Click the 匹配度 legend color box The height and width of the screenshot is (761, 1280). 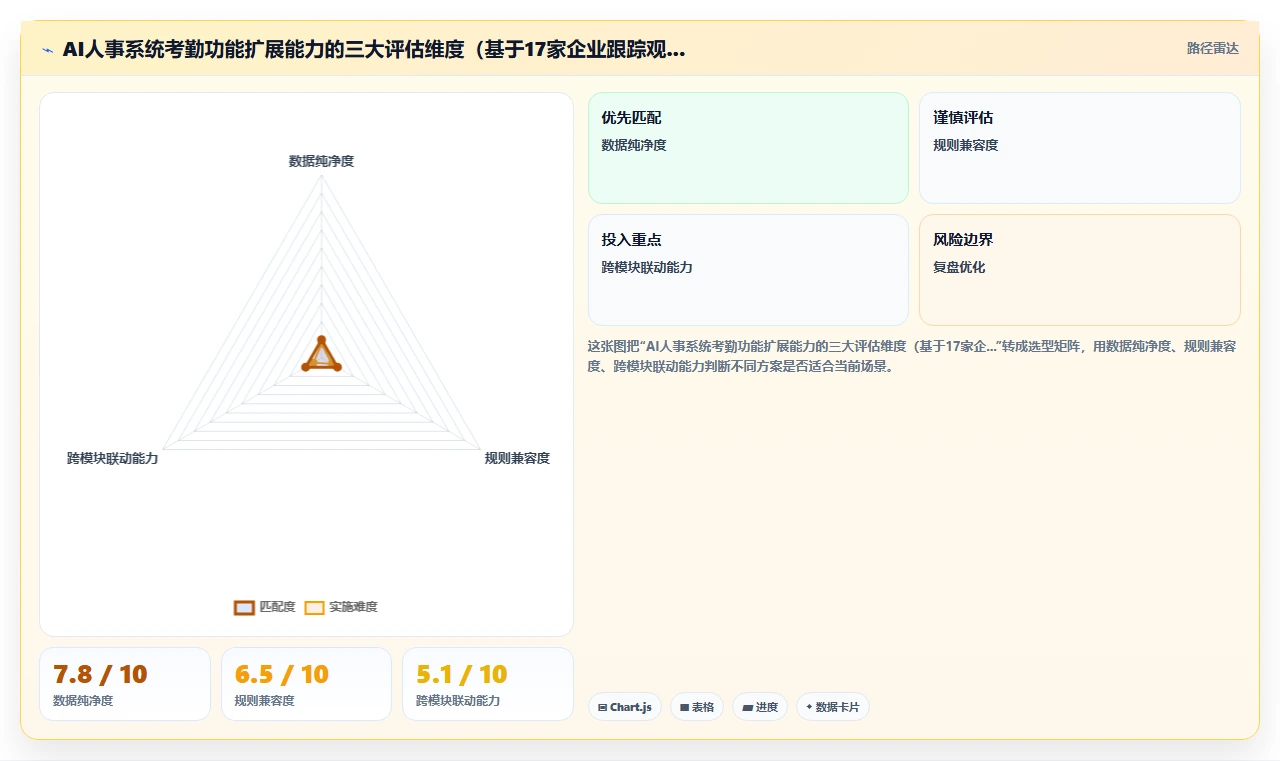[x=244, y=607]
